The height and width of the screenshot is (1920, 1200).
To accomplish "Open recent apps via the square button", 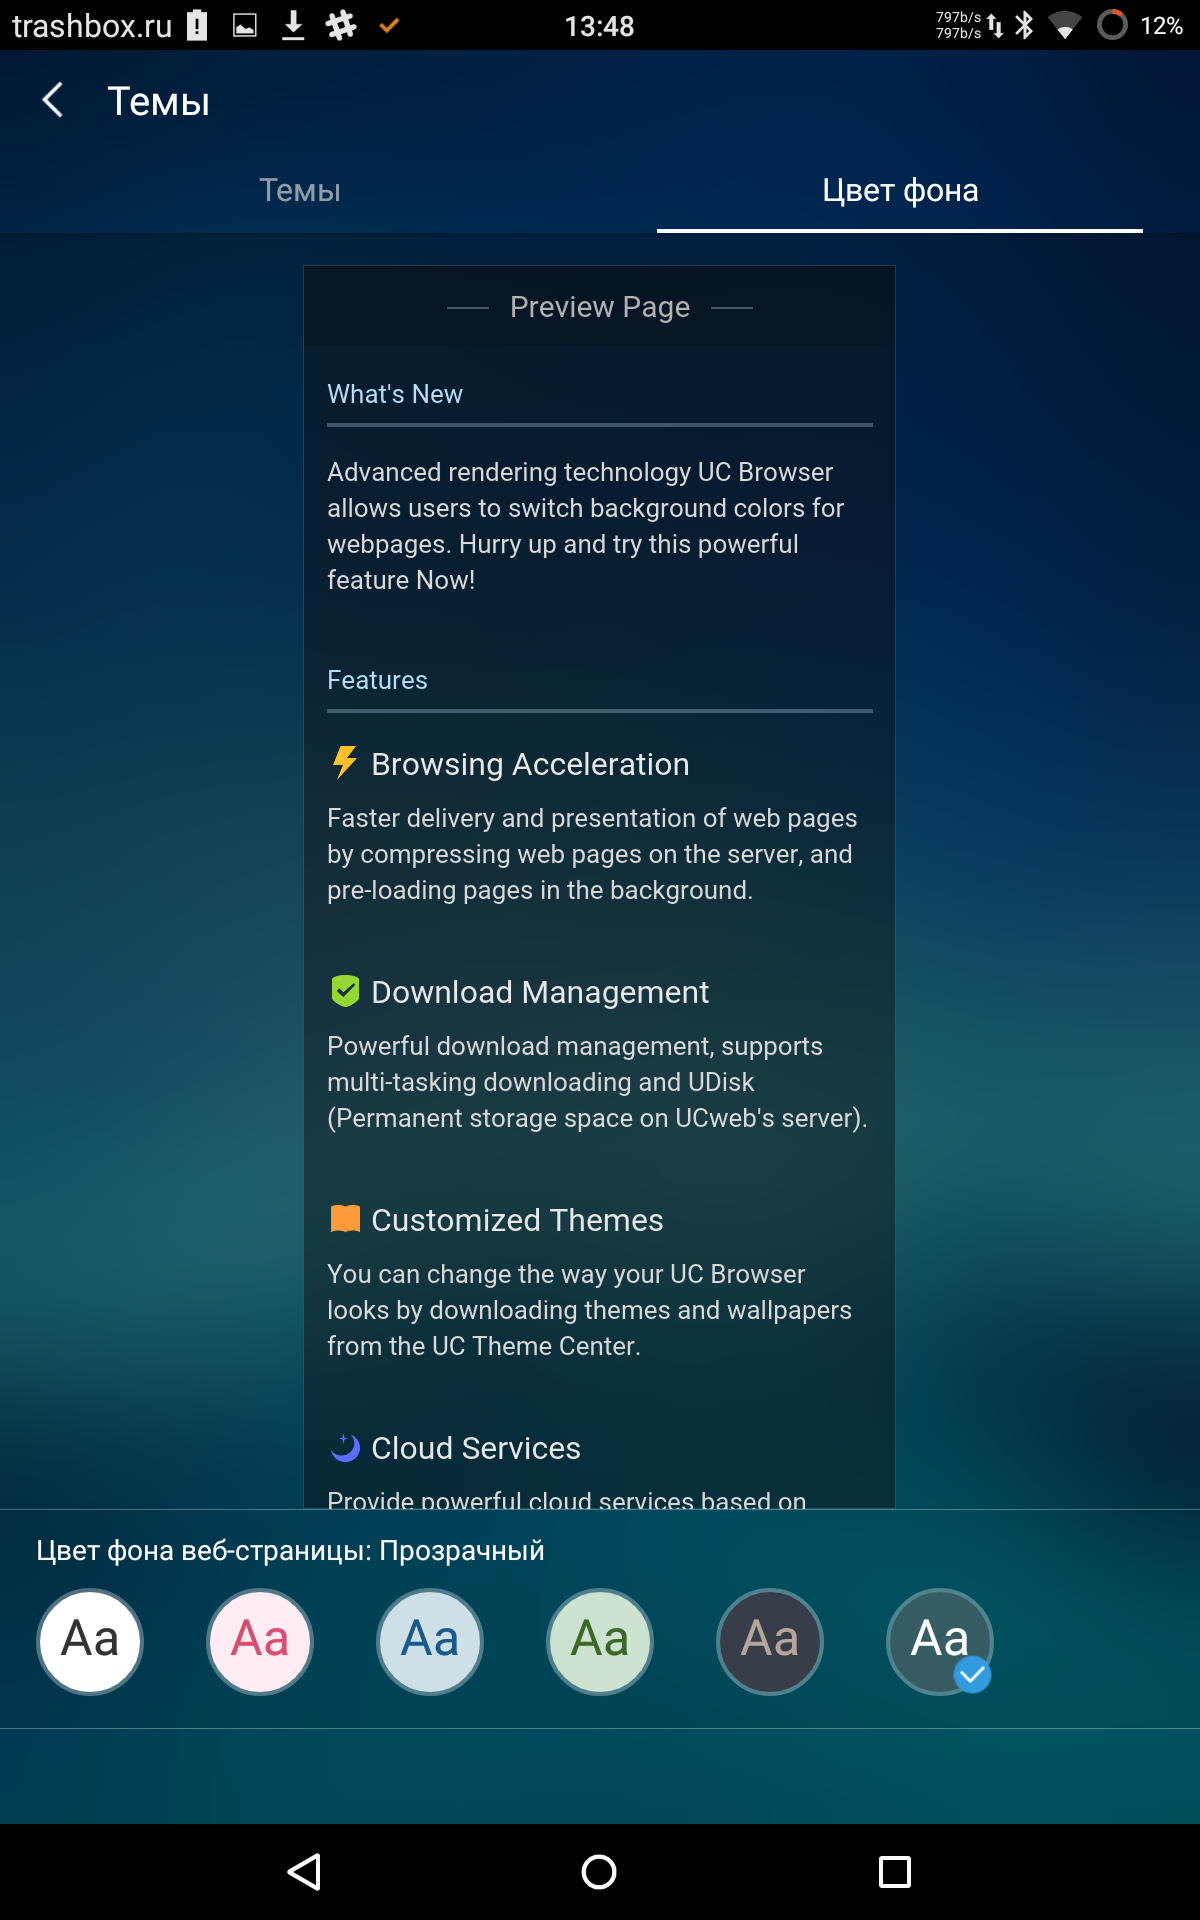I will [x=895, y=1872].
